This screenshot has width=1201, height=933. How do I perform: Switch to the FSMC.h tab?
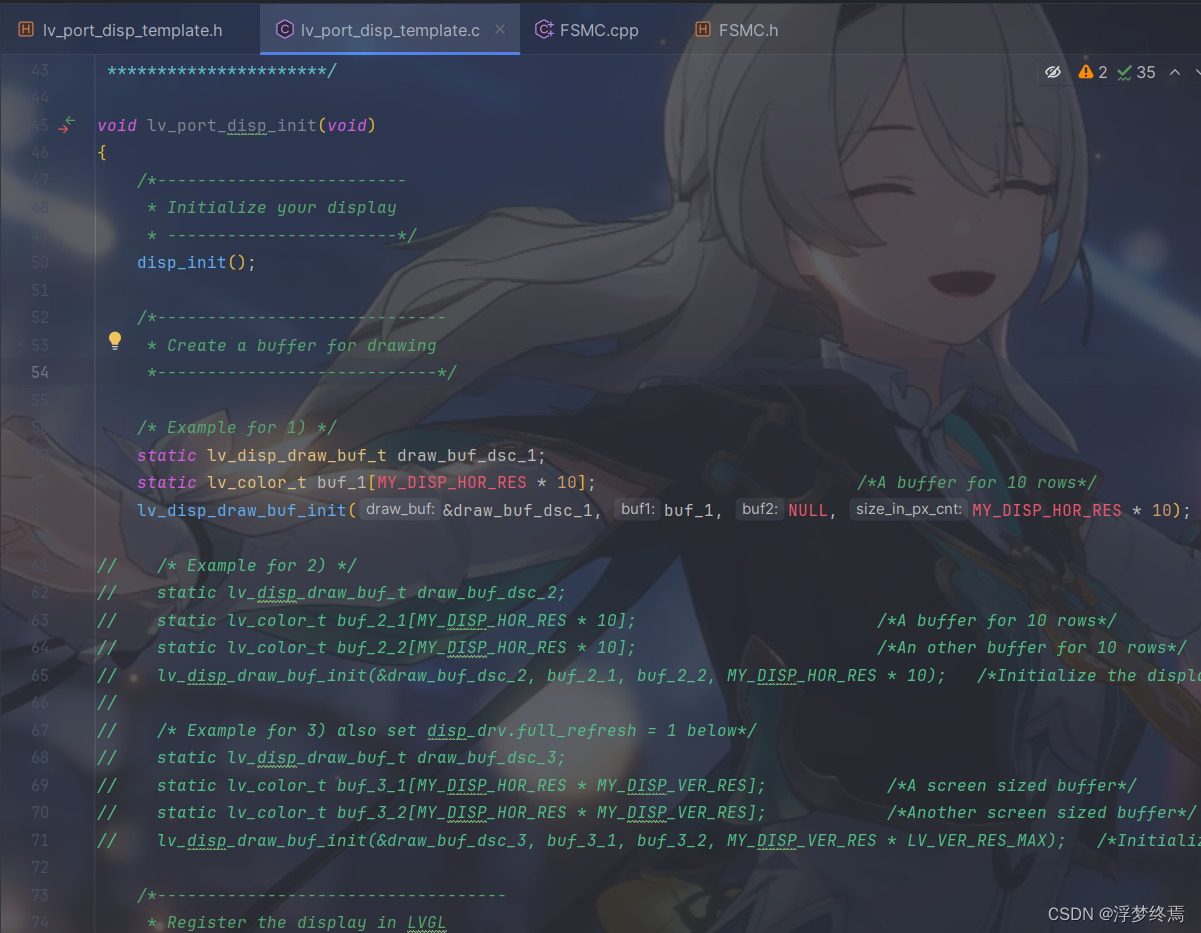point(748,30)
